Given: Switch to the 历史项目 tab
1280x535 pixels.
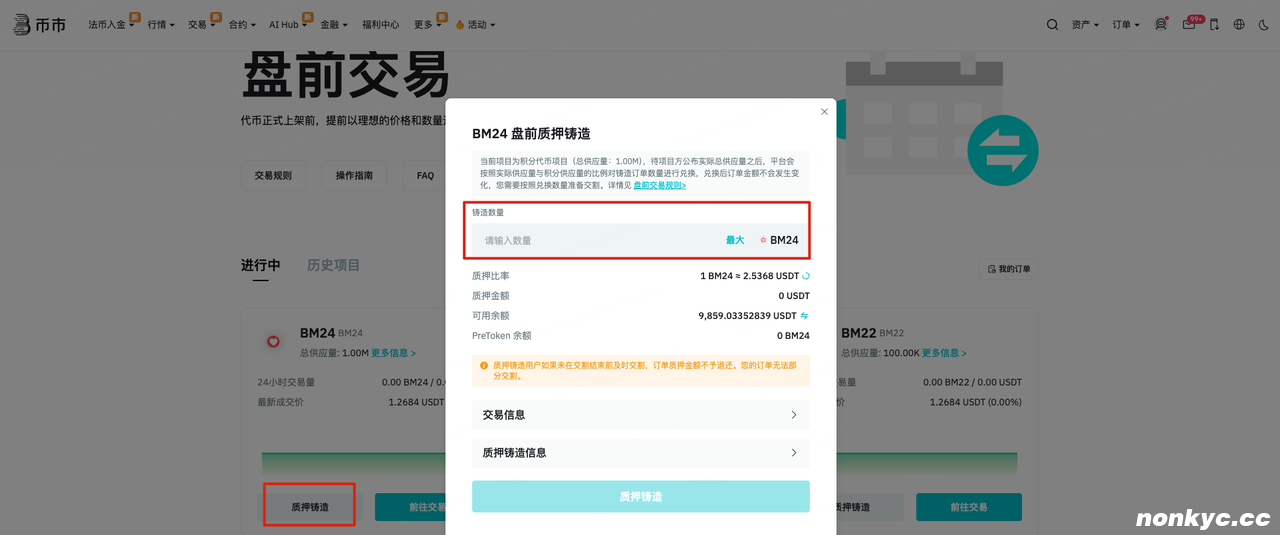Looking at the screenshot, I should click(x=333, y=265).
